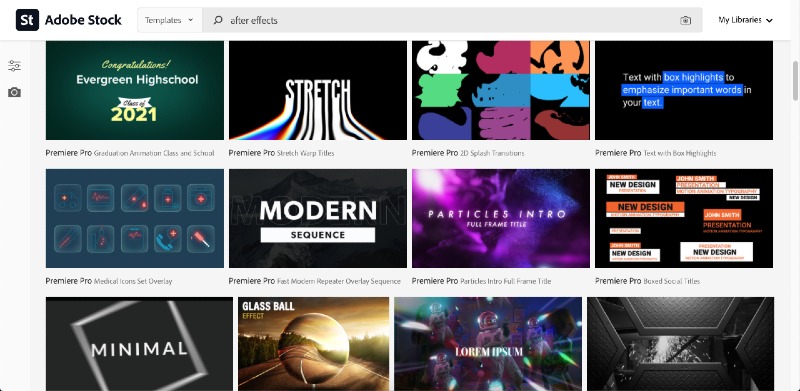
Task: Select the Particles Intro purple thumbnail
Action: coord(501,218)
